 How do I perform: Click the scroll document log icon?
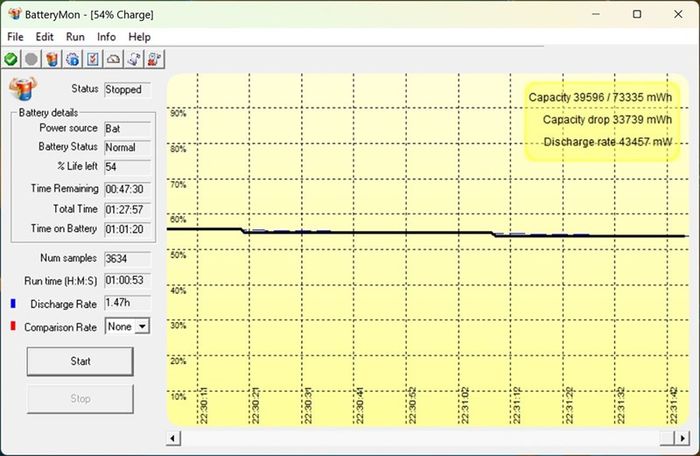coord(134,59)
